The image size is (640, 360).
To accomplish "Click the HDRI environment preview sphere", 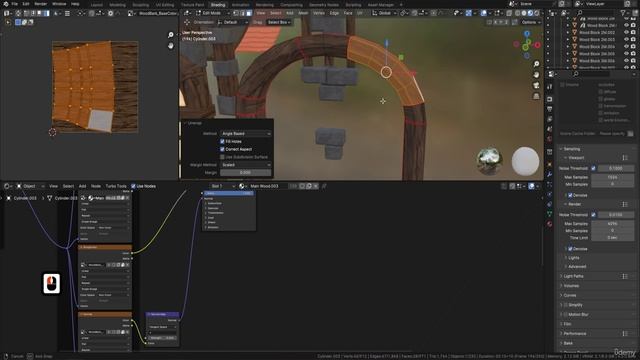I will (490, 161).
